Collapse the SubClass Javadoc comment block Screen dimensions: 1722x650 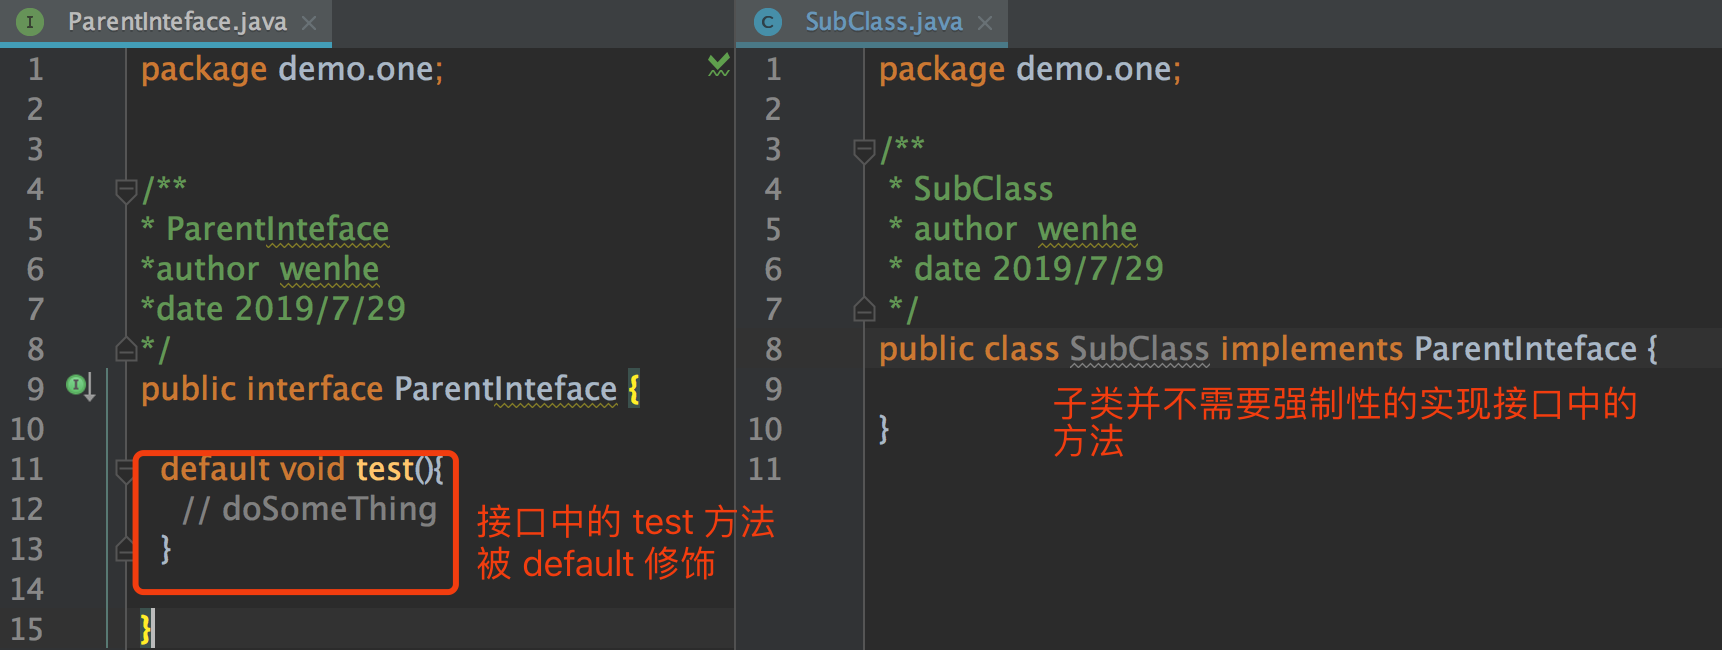click(864, 149)
